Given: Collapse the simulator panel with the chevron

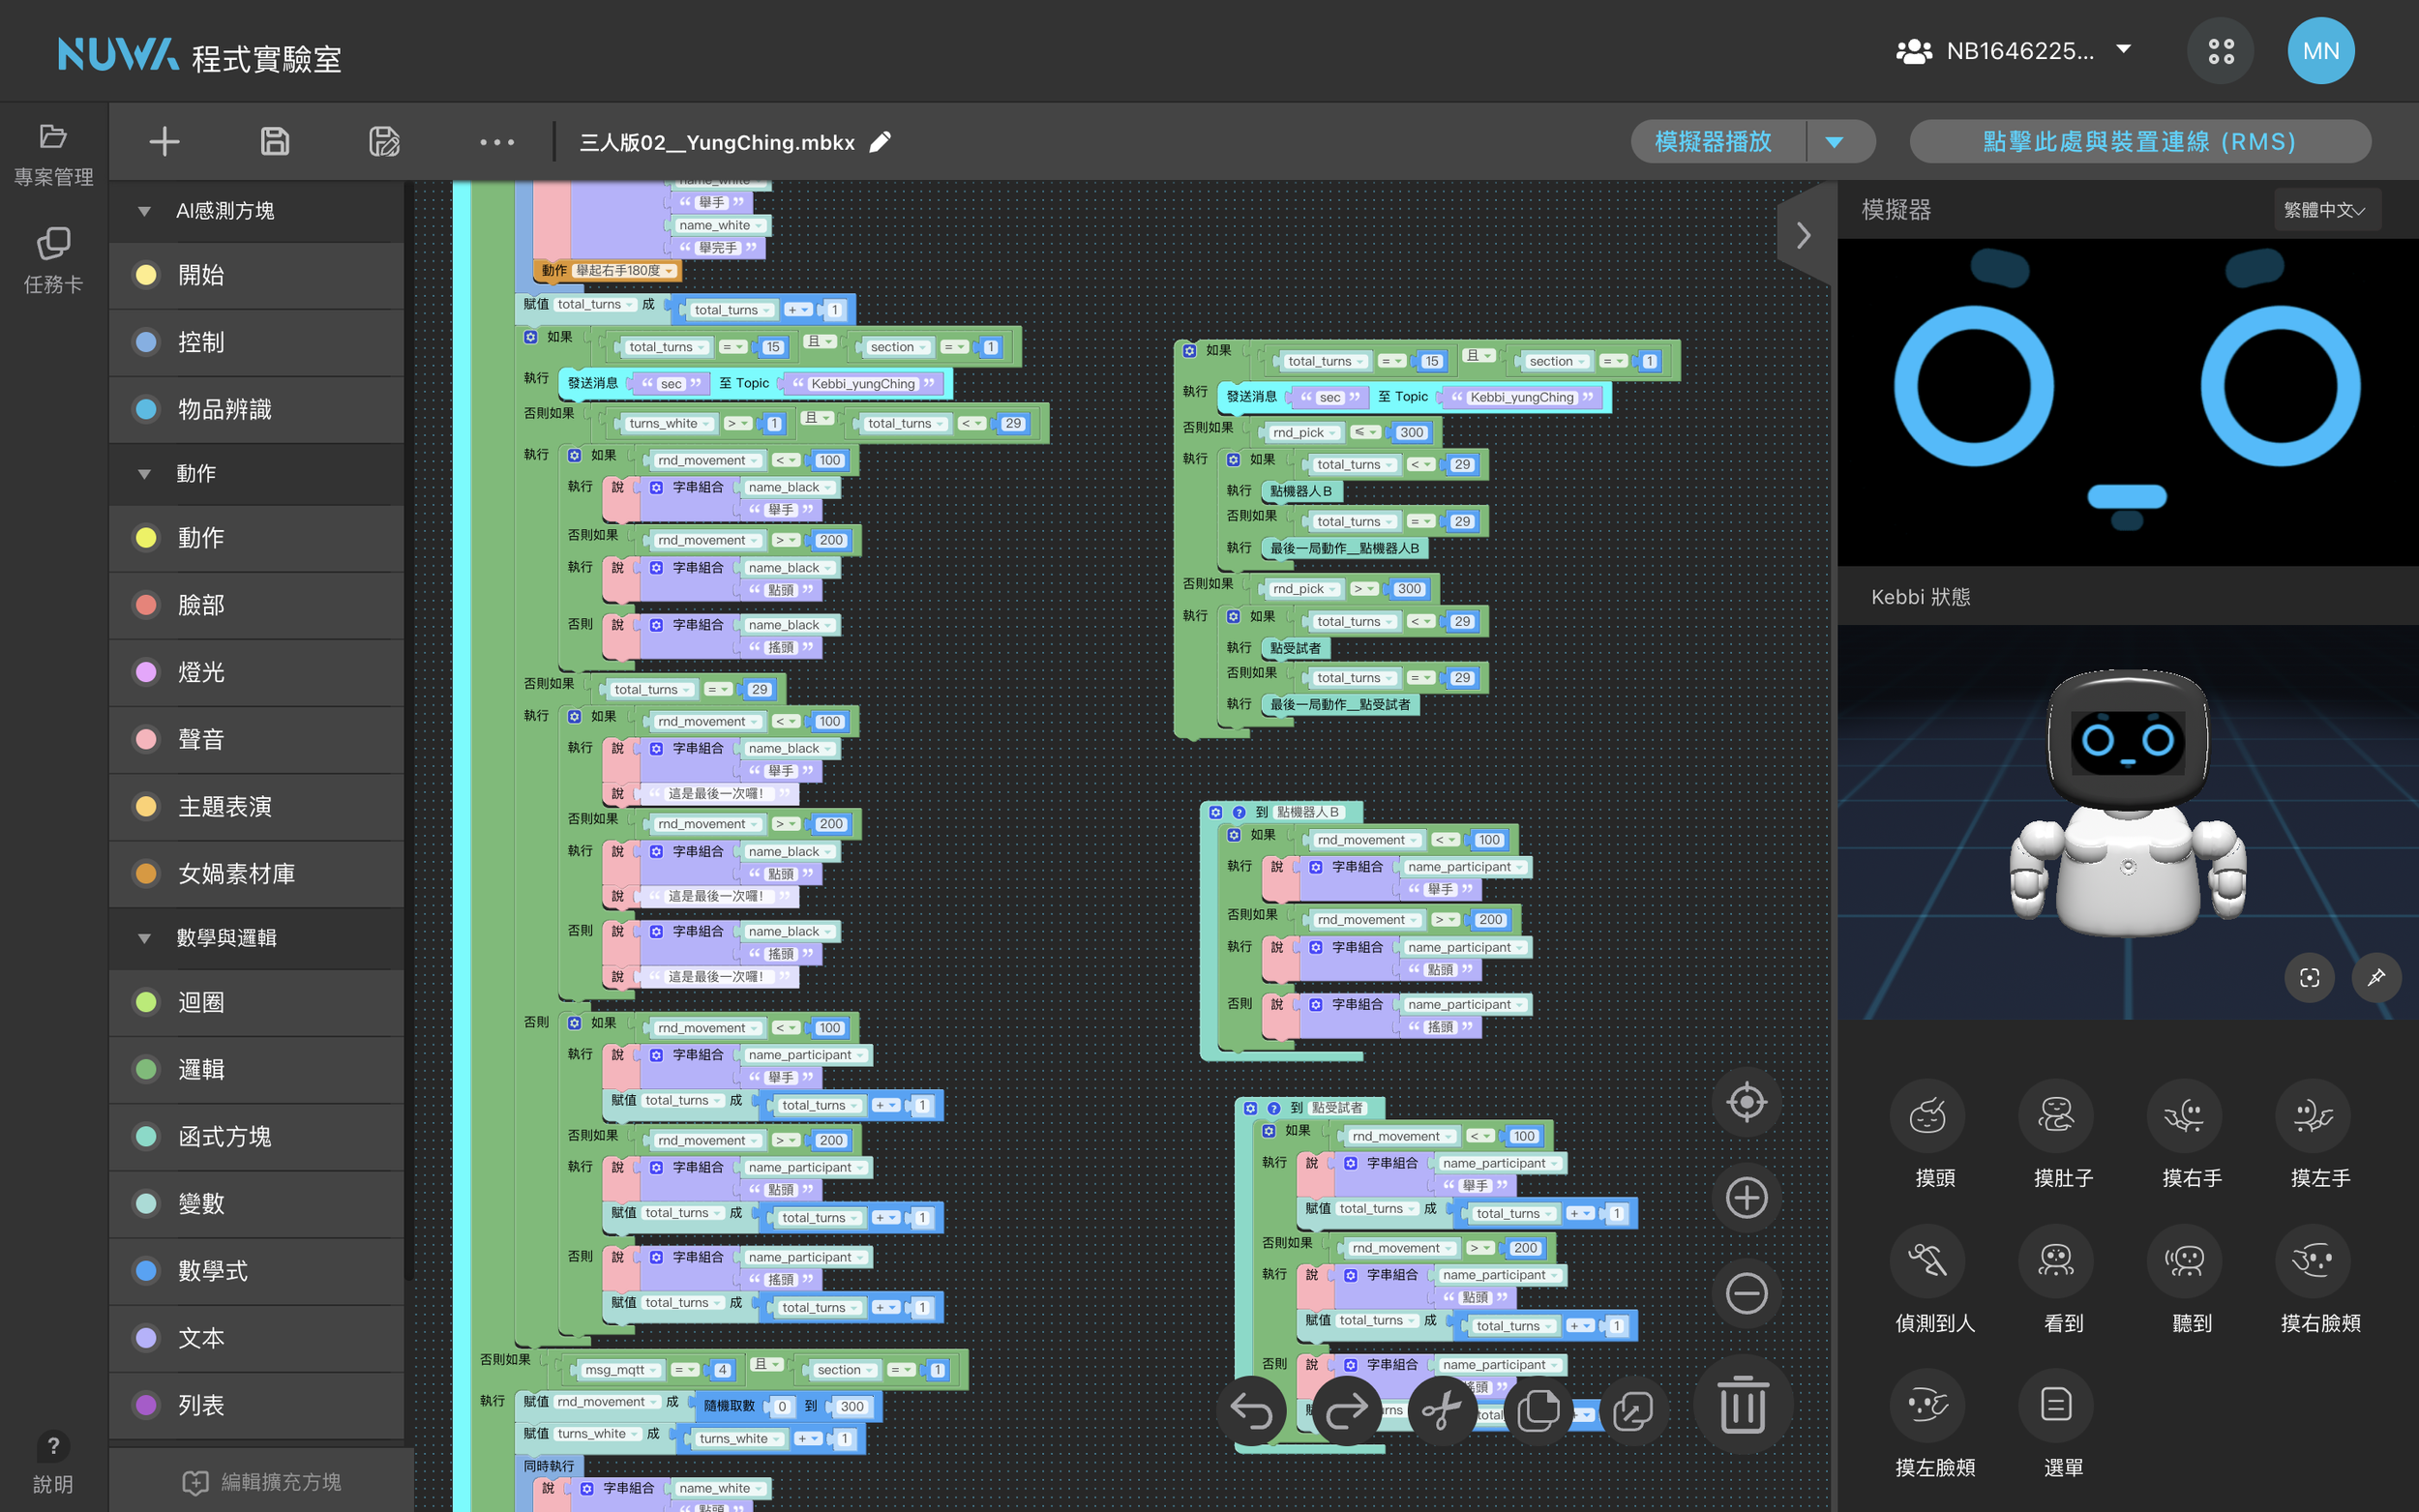Looking at the screenshot, I should coord(1803,236).
